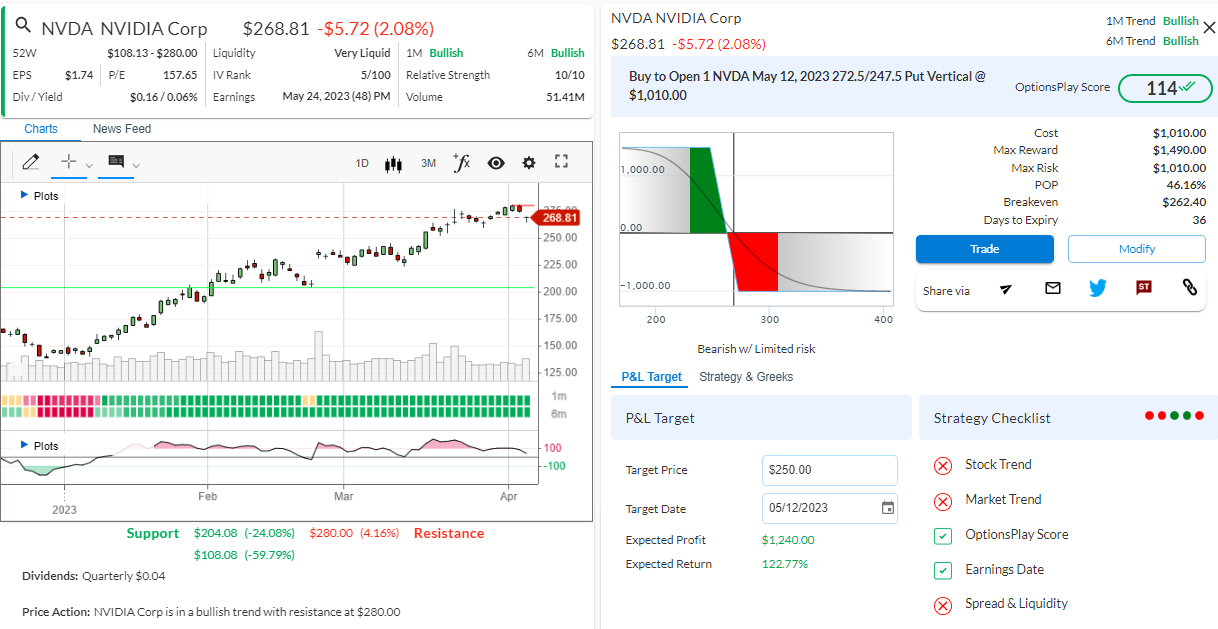Click the Volume 51.41M value
The height and width of the screenshot is (629, 1218).
[x=565, y=97]
